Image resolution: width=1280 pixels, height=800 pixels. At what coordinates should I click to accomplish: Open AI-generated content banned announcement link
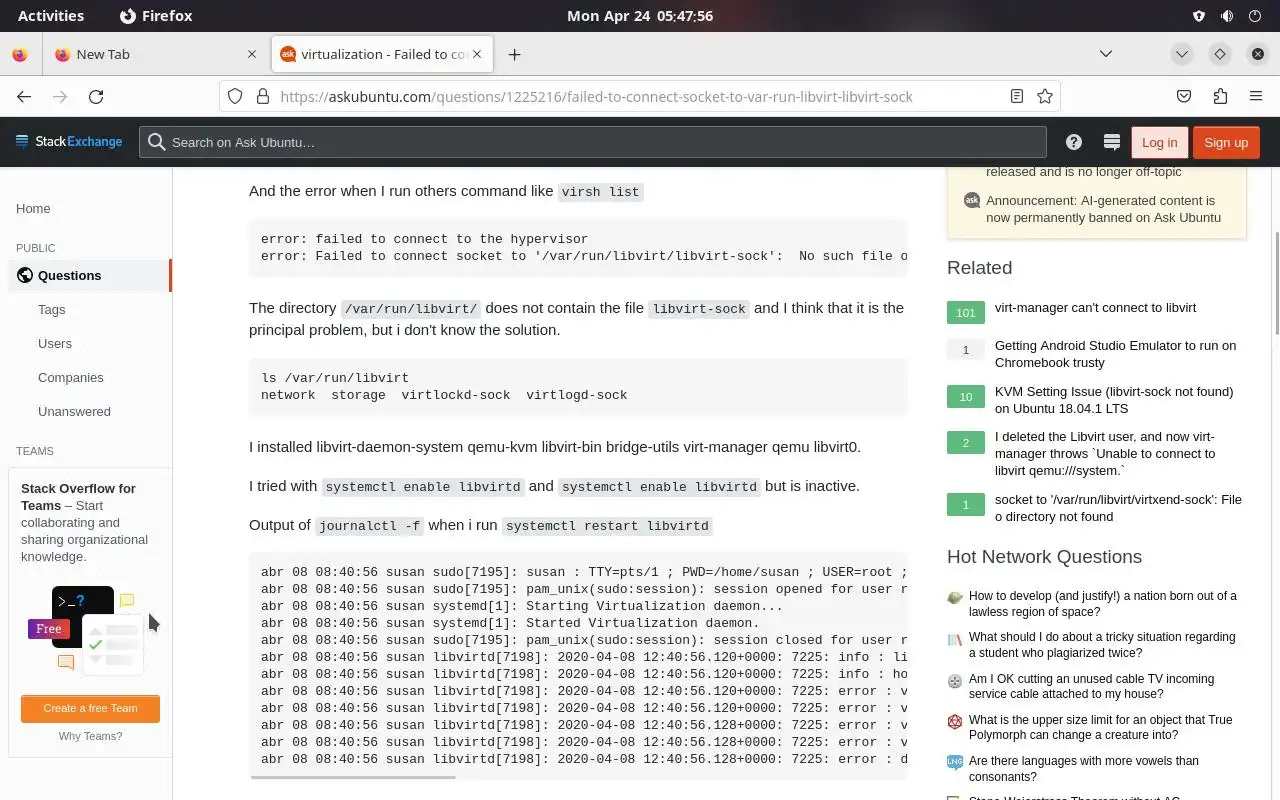click(1103, 209)
